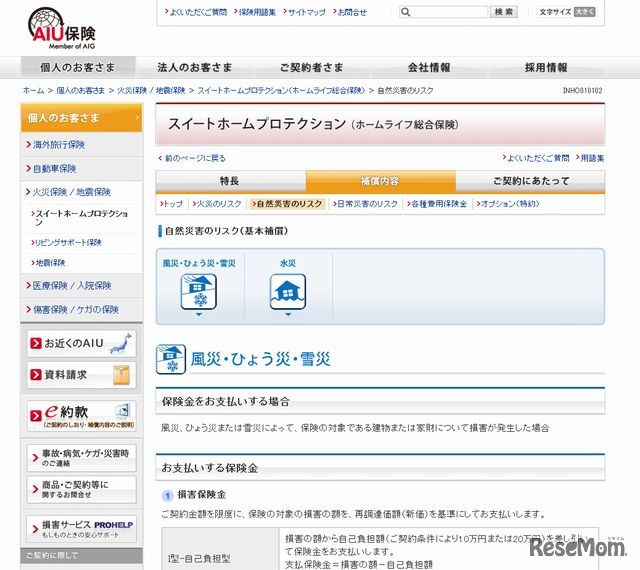Select 自然災害のリスク sub-navigation item
The height and width of the screenshot is (570, 640).
coord(287,204)
